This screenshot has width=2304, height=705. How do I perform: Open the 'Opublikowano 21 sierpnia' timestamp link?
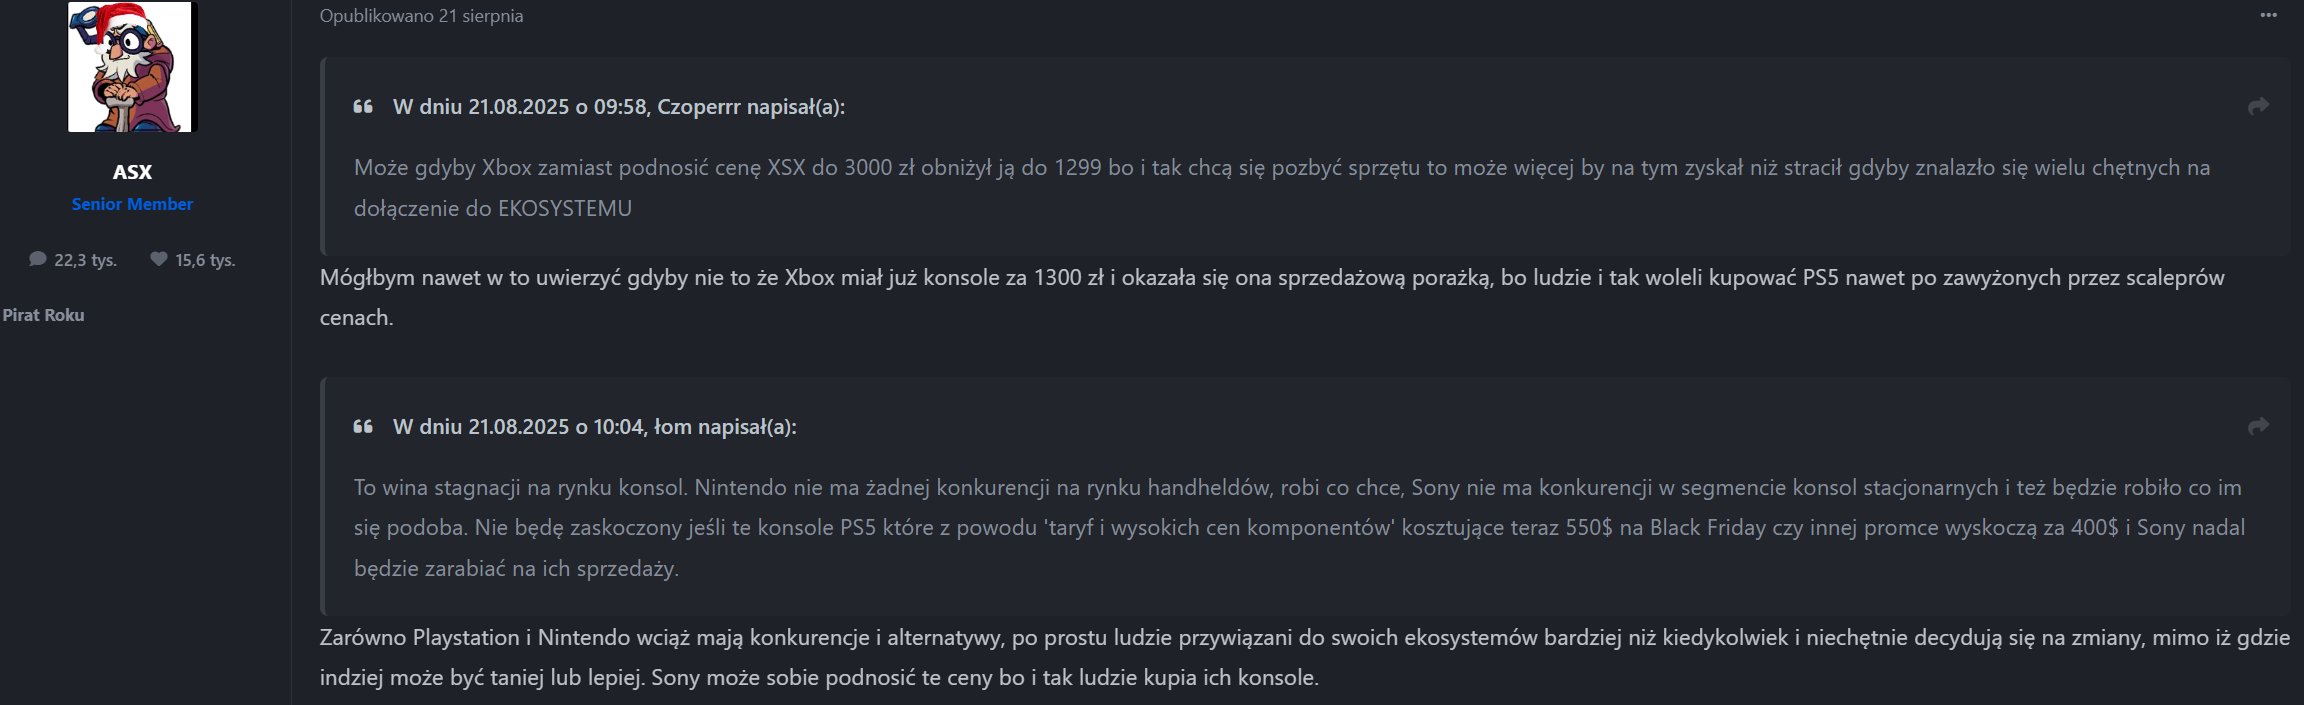(x=421, y=16)
